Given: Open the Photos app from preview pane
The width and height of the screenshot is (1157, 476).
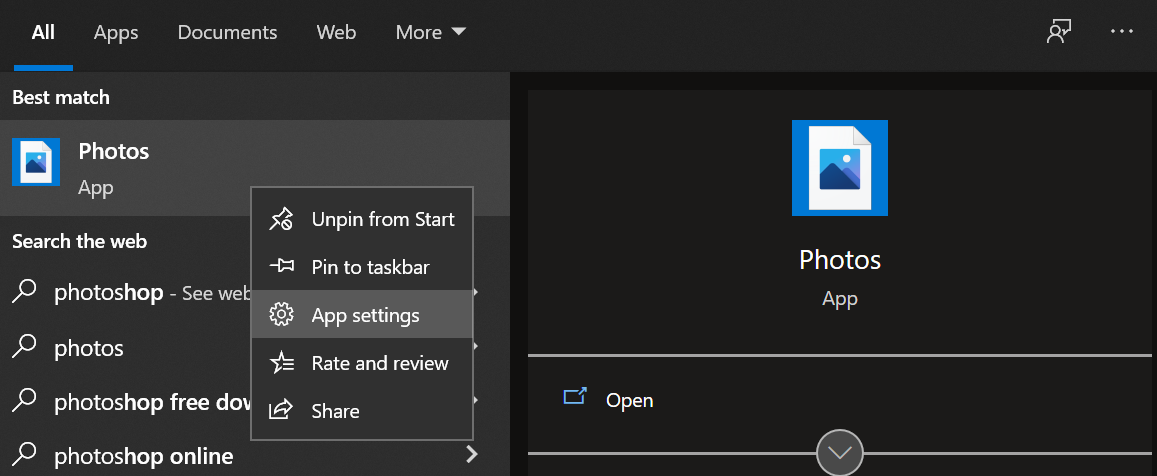Looking at the screenshot, I should point(629,400).
